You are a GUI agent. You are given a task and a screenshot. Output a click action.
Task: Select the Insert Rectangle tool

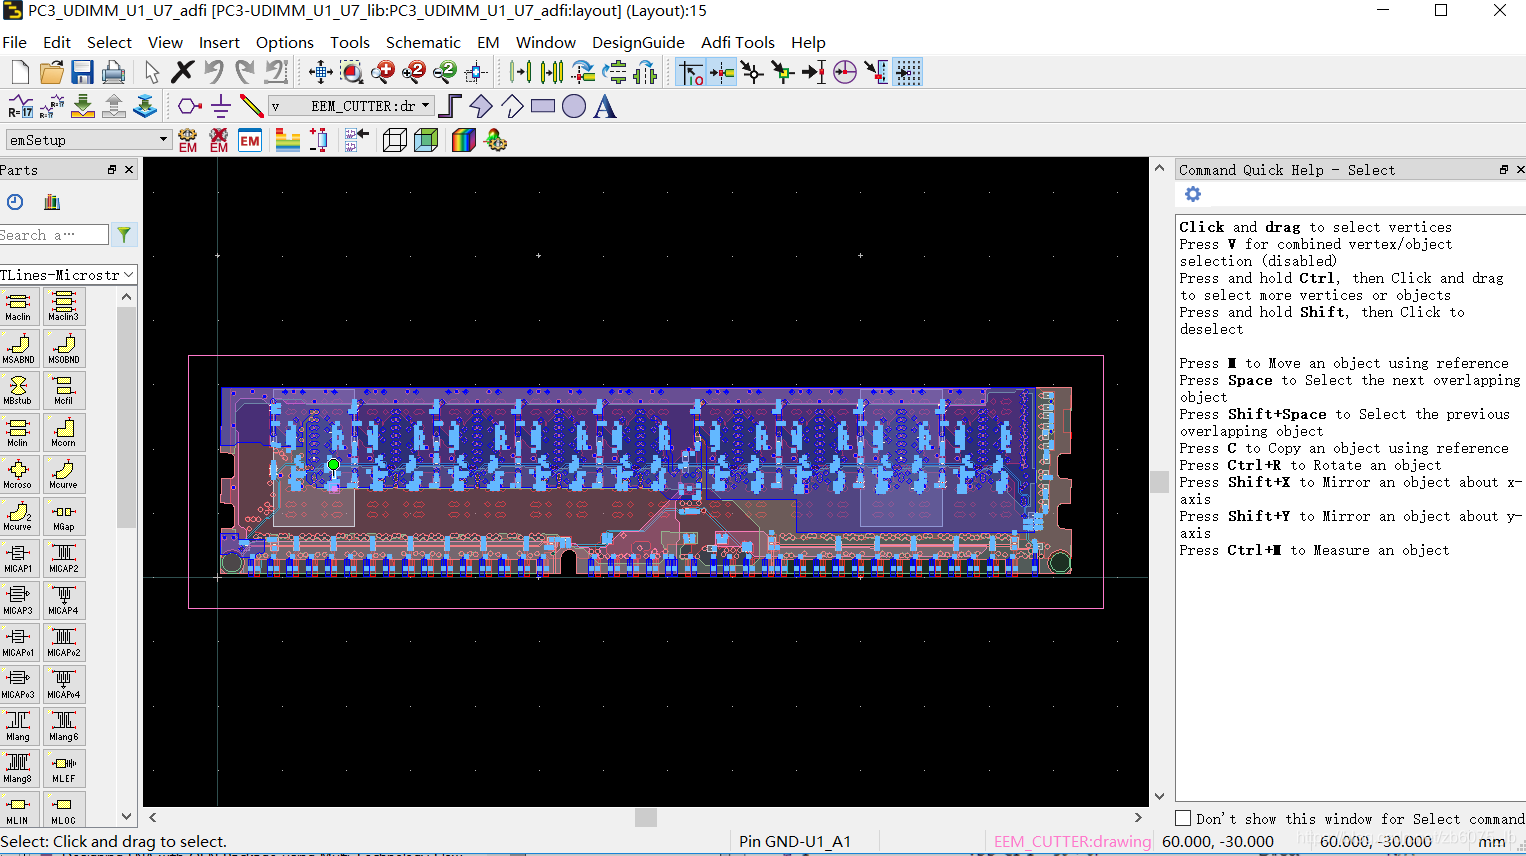pos(543,106)
